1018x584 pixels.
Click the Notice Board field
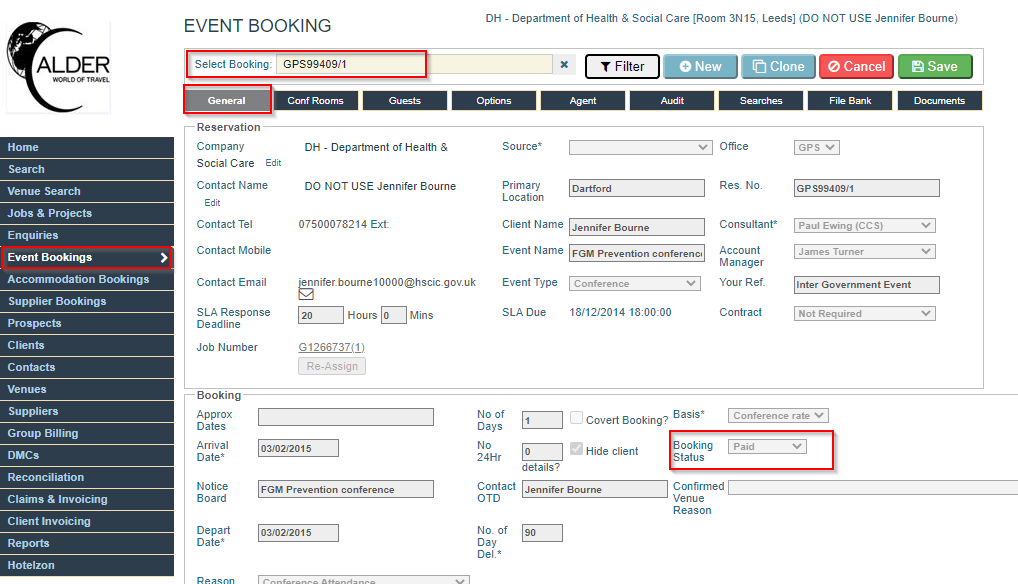[345, 489]
